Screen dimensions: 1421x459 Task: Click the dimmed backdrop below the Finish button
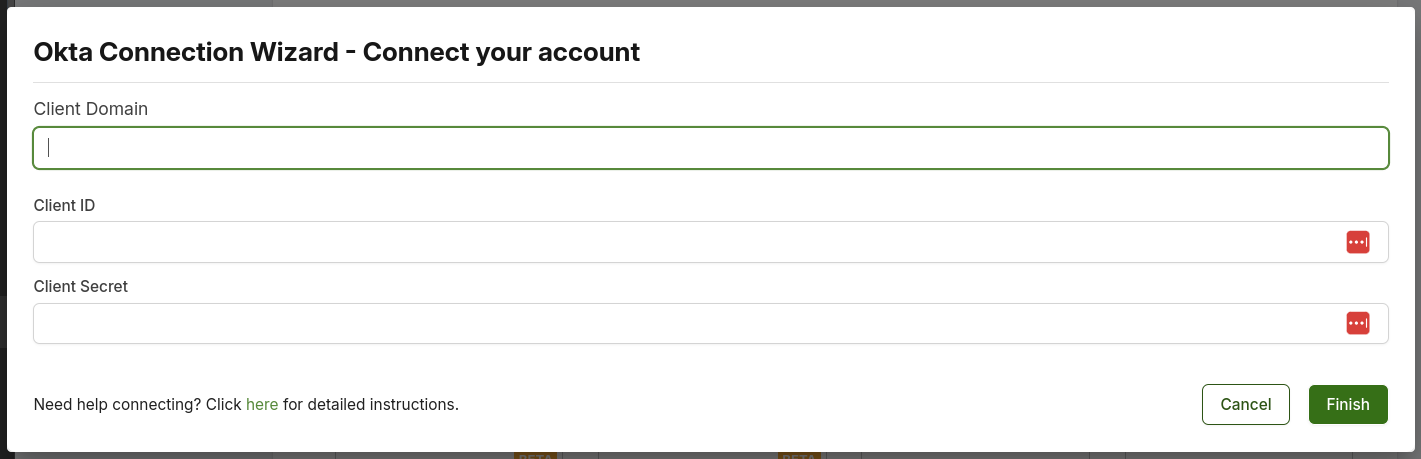pos(1348,455)
